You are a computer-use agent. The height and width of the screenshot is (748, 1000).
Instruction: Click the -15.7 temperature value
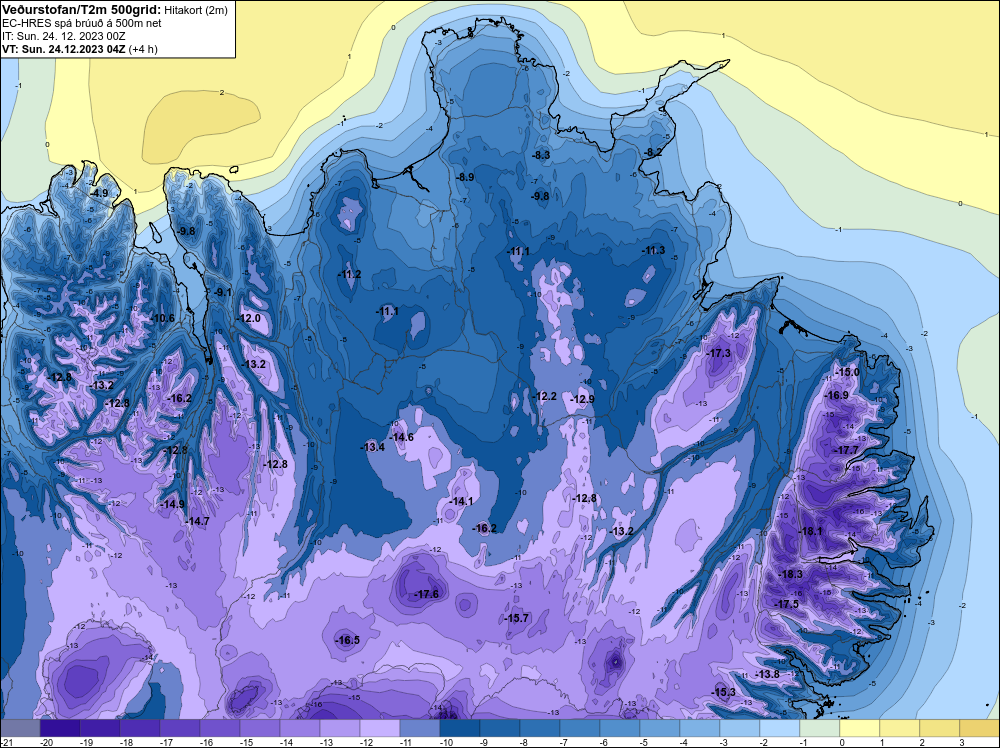517,618
